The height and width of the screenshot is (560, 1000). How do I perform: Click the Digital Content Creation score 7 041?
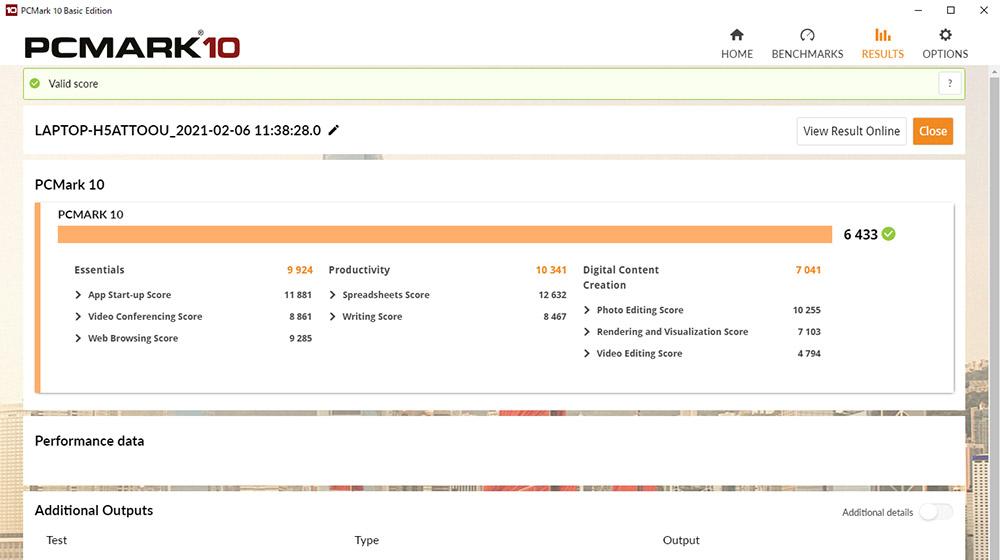pyautogui.click(x=808, y=270)
